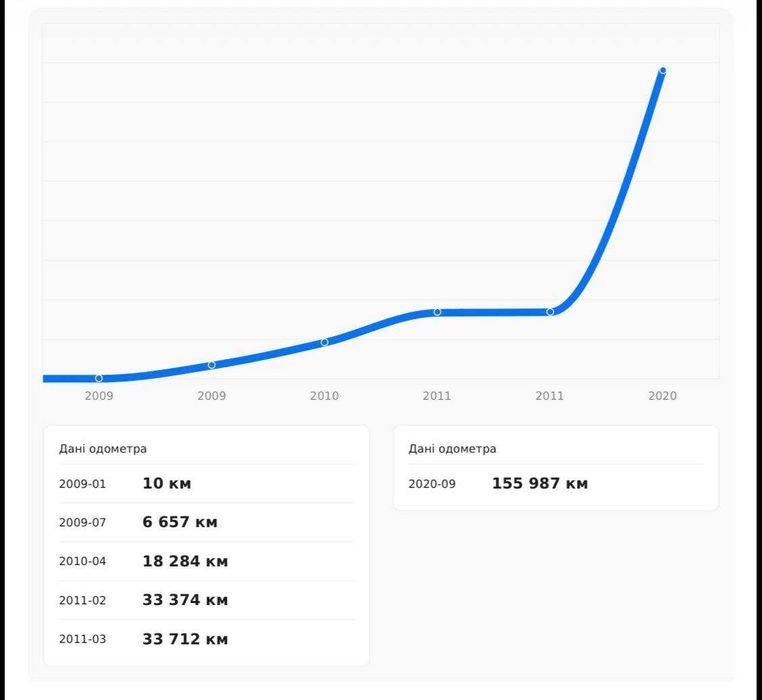Screen dimensions: 762x700
Task: Click the 2010 data point on the line
Action: [324, 342]
